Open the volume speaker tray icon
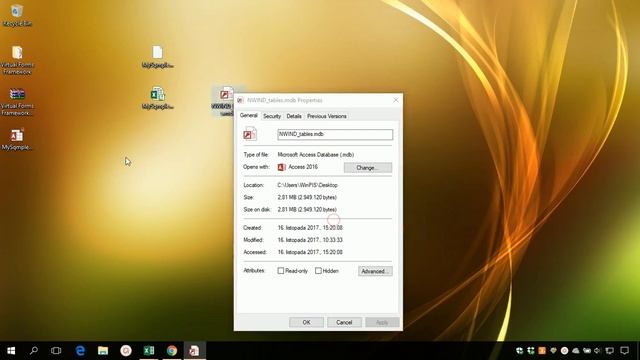Viewport: 640px width, 360px height. [598, 350]
